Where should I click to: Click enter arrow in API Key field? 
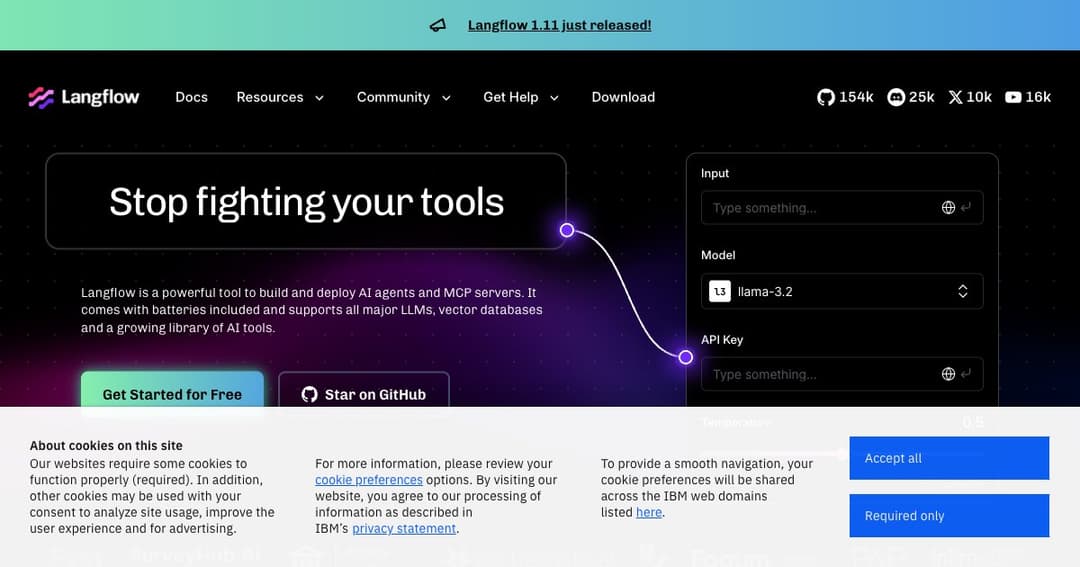(x=966, y=374)
